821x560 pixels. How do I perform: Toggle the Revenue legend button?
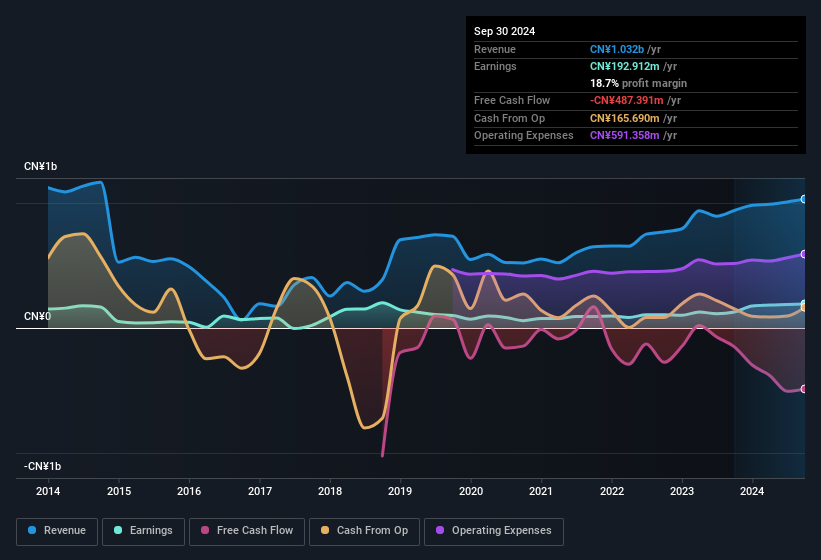(x=57, y=531)
